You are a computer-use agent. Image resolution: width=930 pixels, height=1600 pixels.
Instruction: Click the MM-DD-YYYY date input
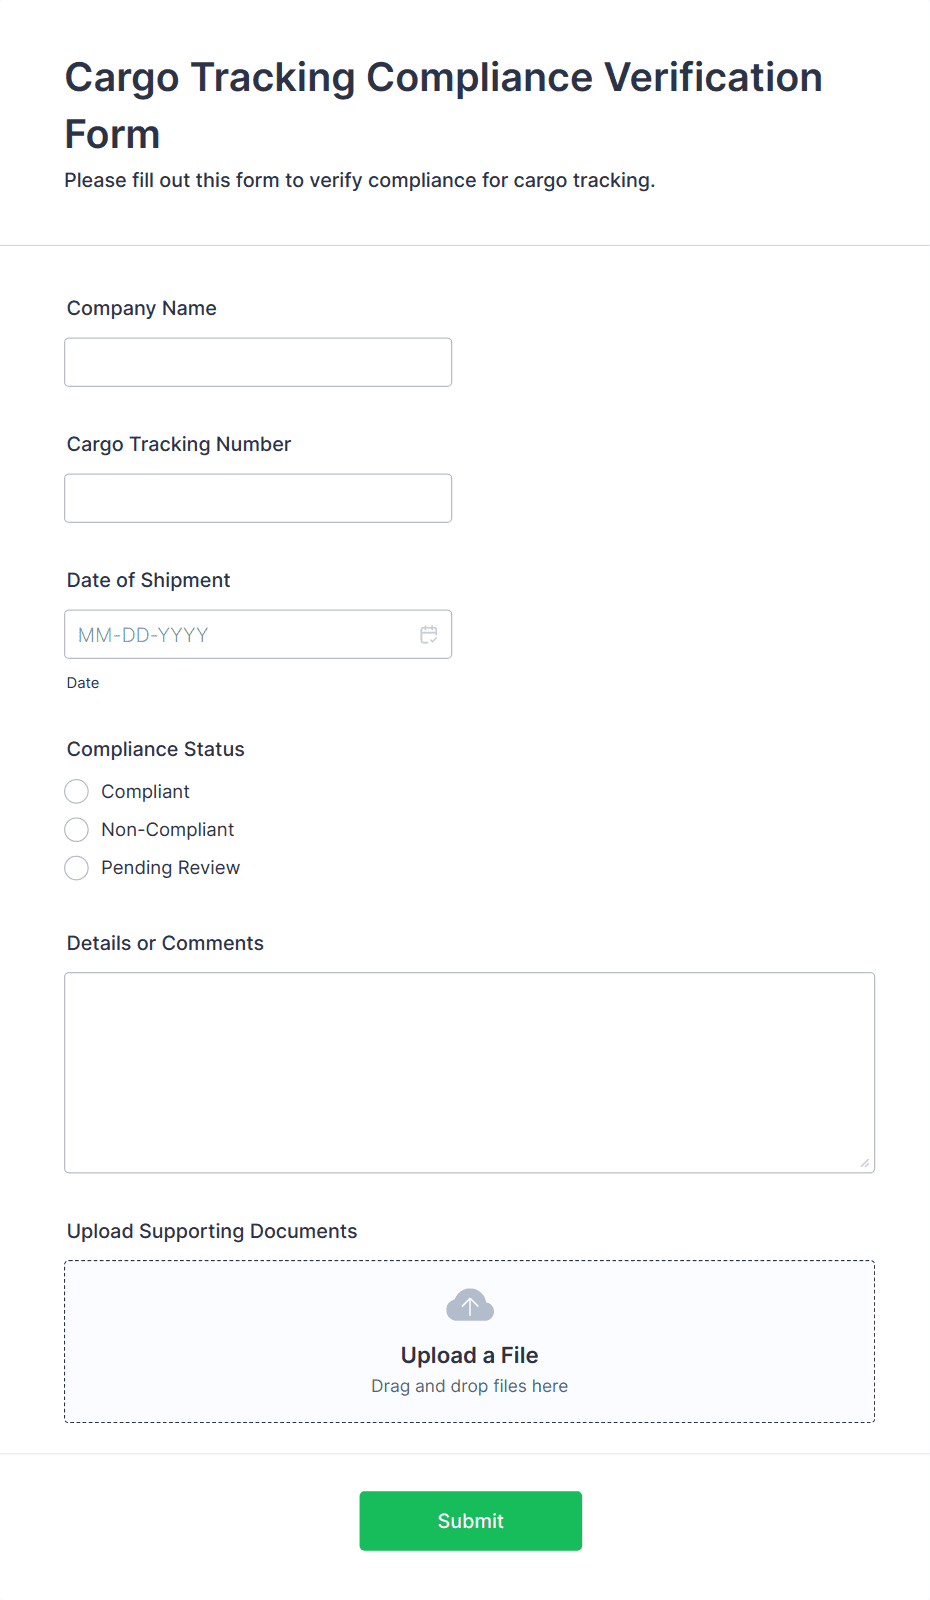coord(240,635)
